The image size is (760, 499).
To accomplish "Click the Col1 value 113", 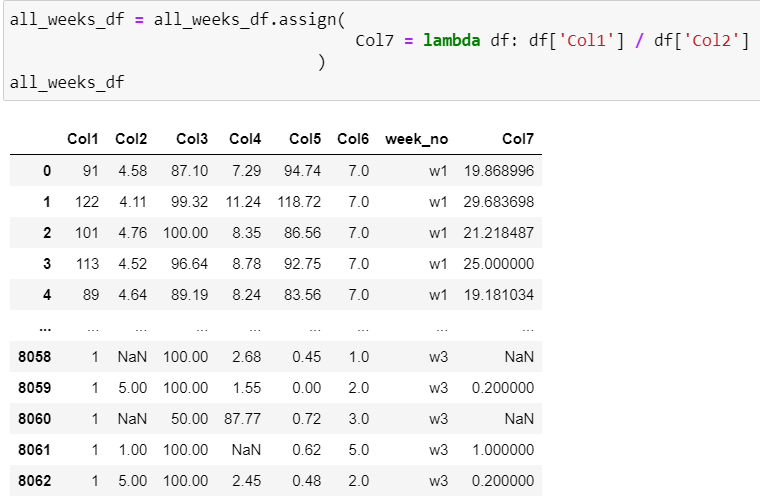I will coord(87,264).
